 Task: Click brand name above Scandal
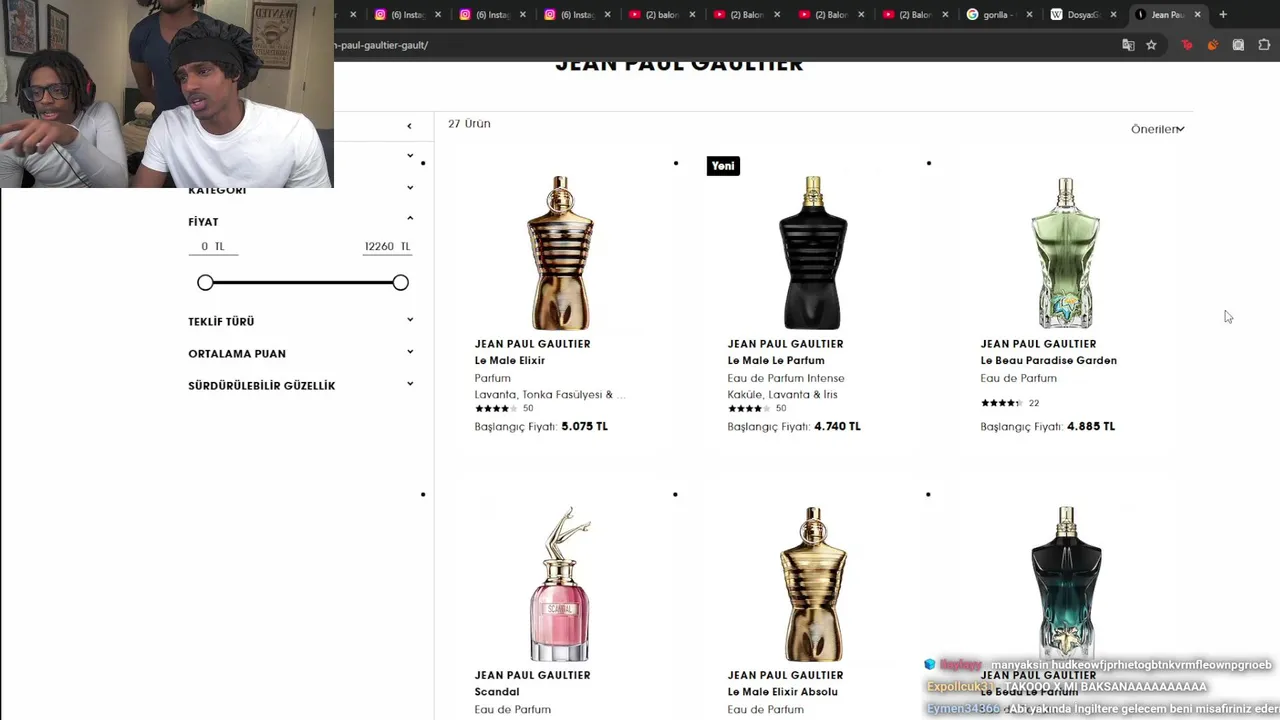533,675
